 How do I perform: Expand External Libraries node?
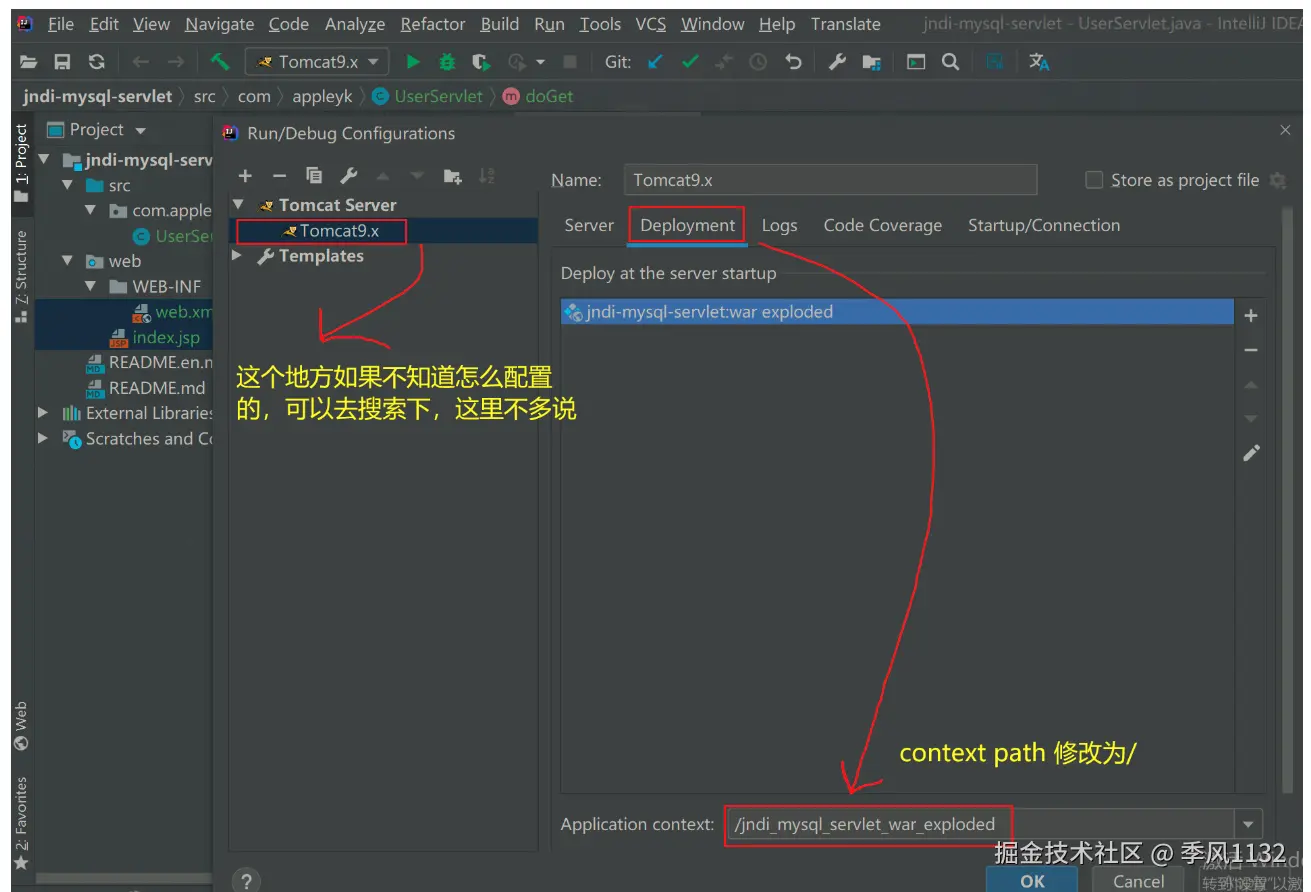43,412
